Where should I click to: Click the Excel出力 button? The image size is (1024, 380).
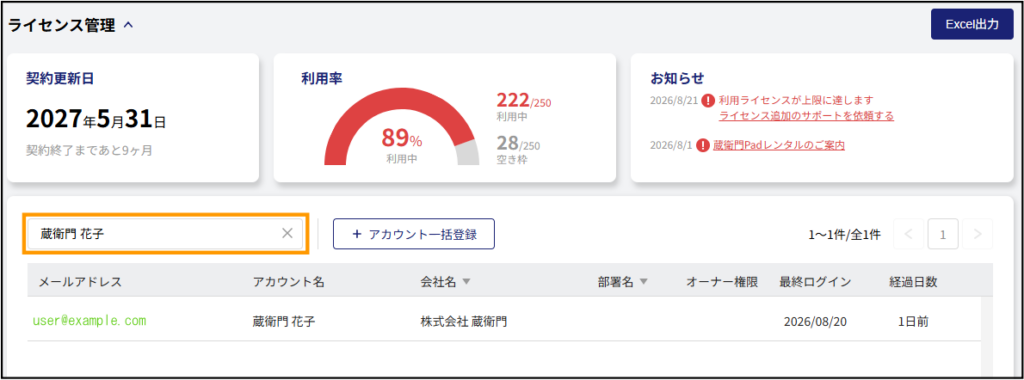click(972, 24)
